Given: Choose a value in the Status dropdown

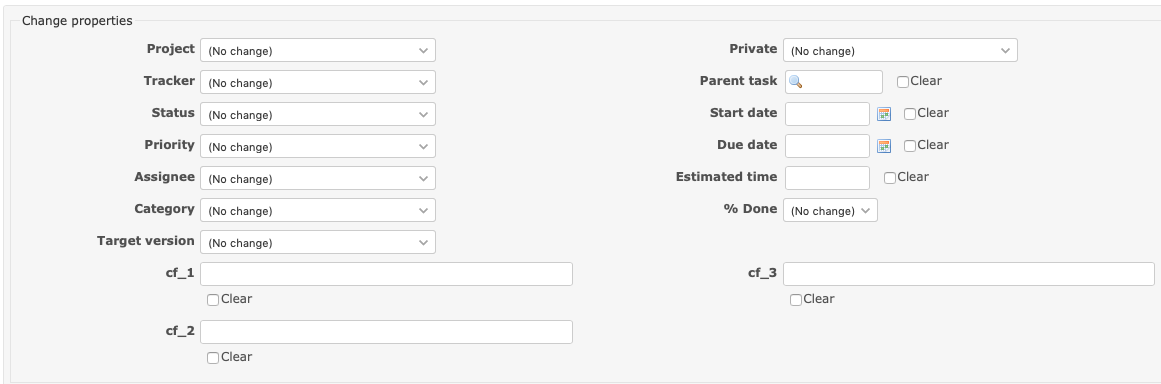Looking at the screenshot, I should pos(318,114).
